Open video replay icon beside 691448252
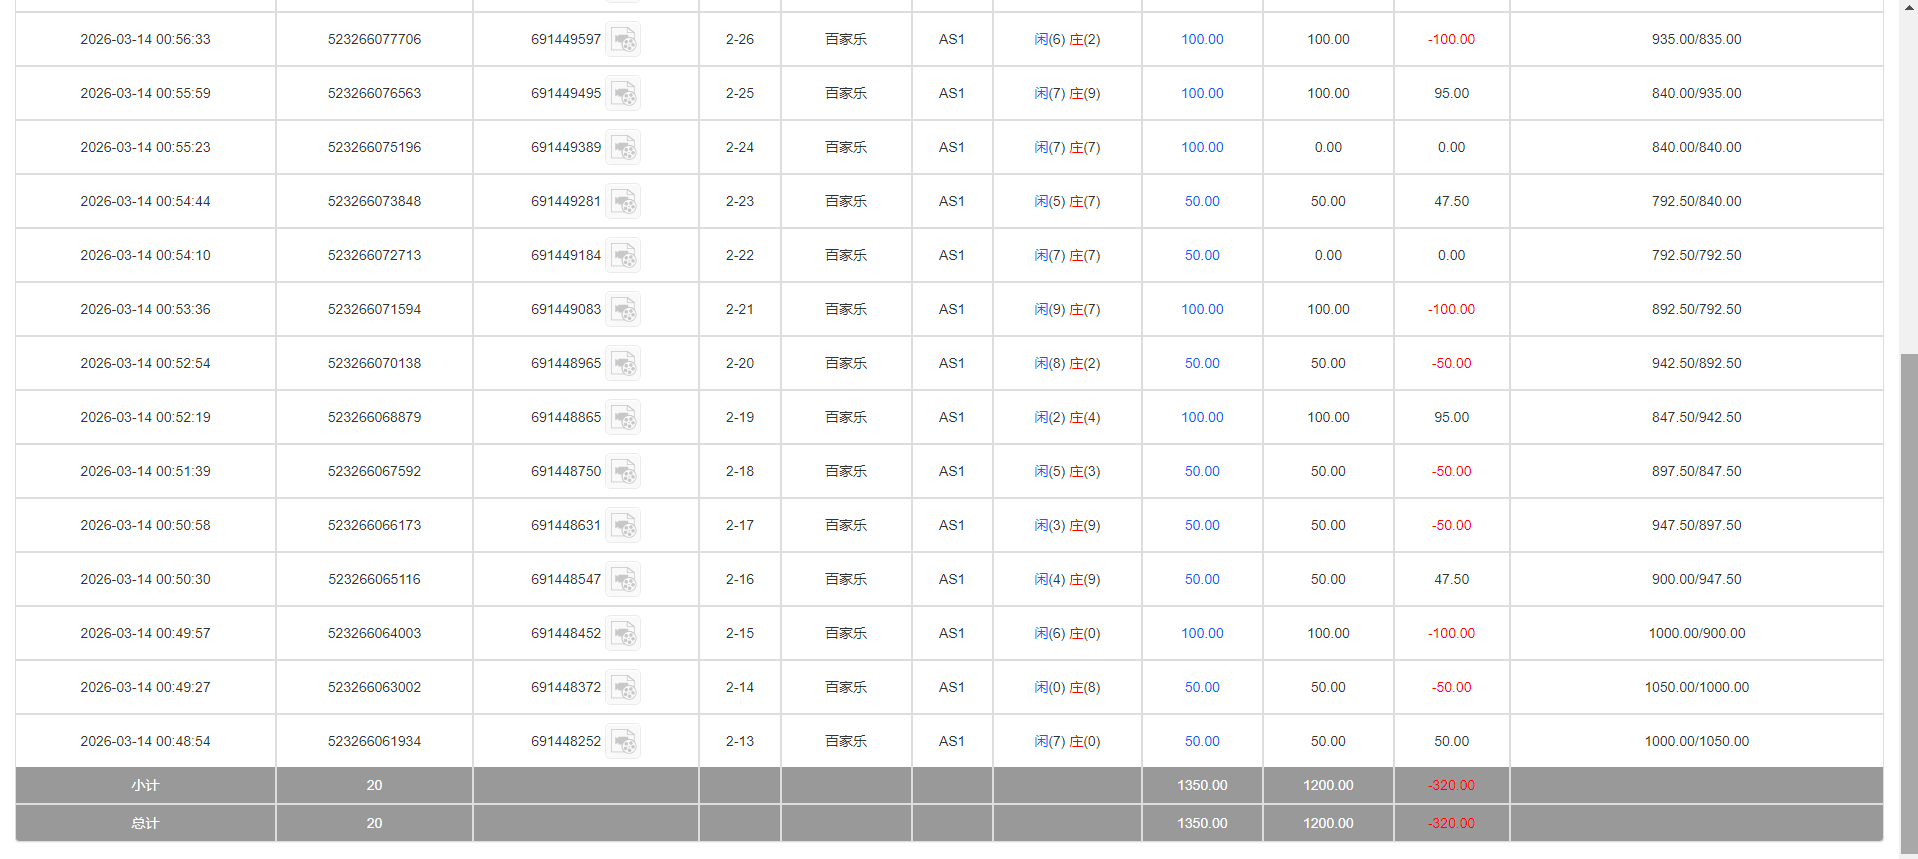The image size is (1918, 859). (623, 742)
